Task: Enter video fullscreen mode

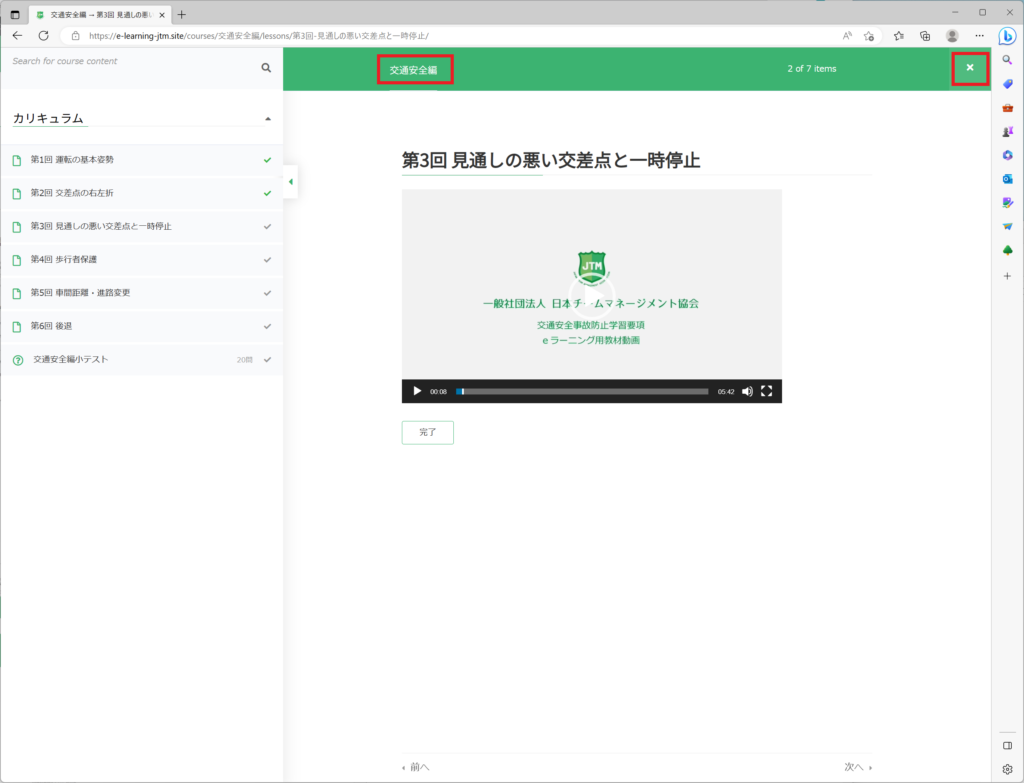Action: coord(767,391)
